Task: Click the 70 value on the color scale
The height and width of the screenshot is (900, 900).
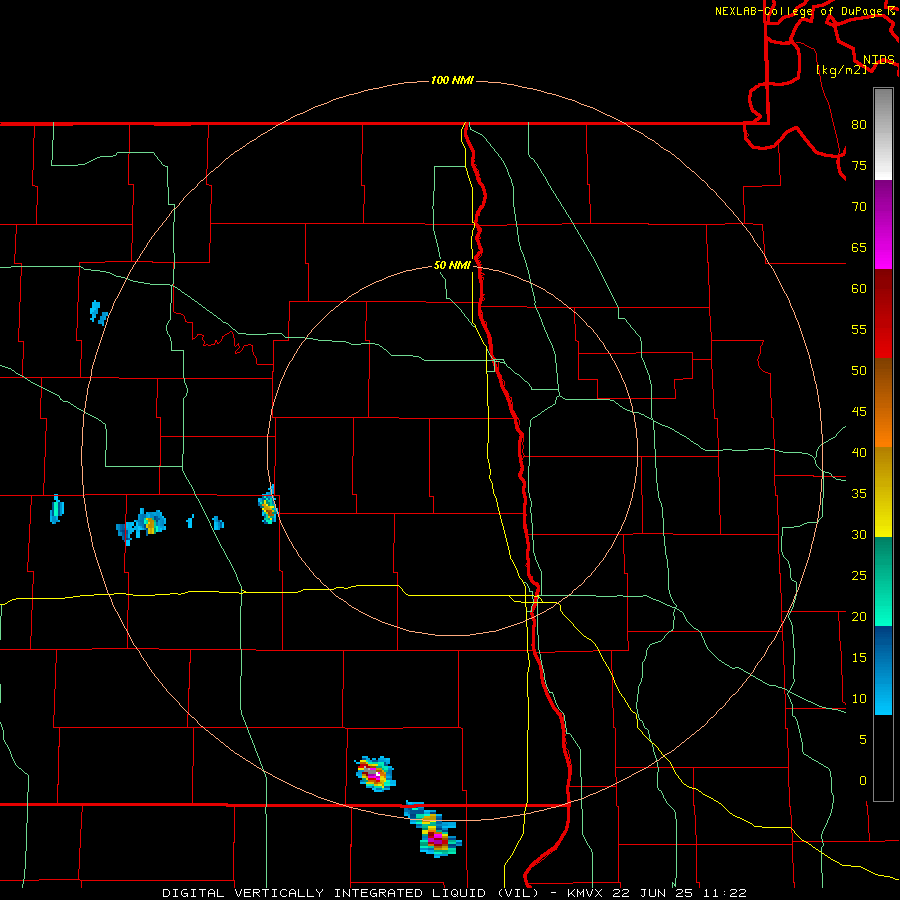Action: click(859, 207)
